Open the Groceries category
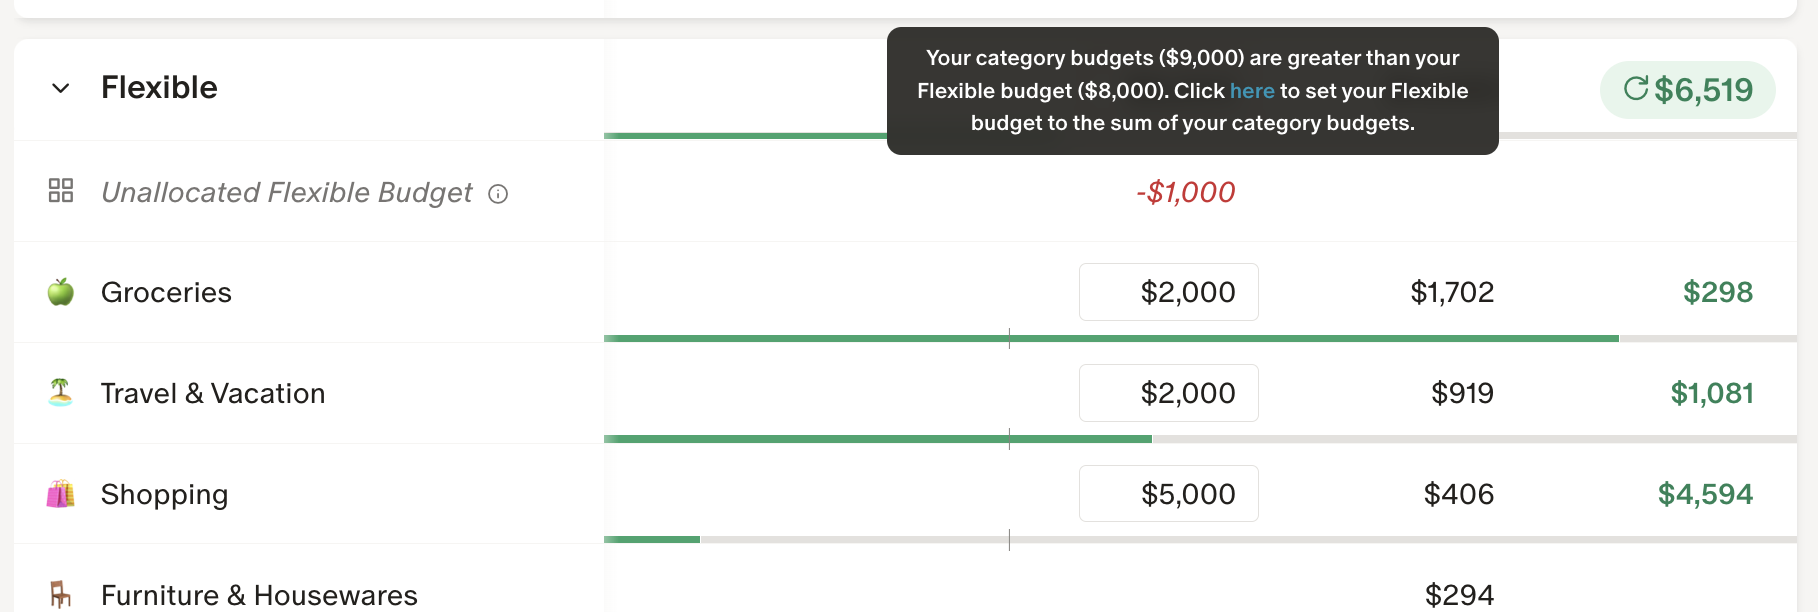The width and height of the screenshot is (1818, 612). click(166, 292)
